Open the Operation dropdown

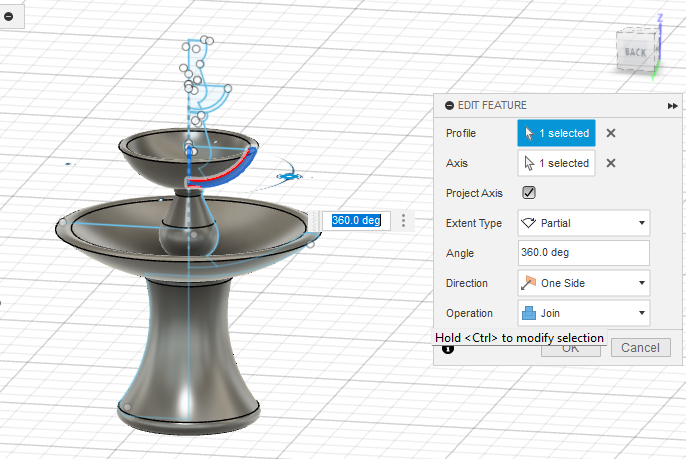coord(584,313)
